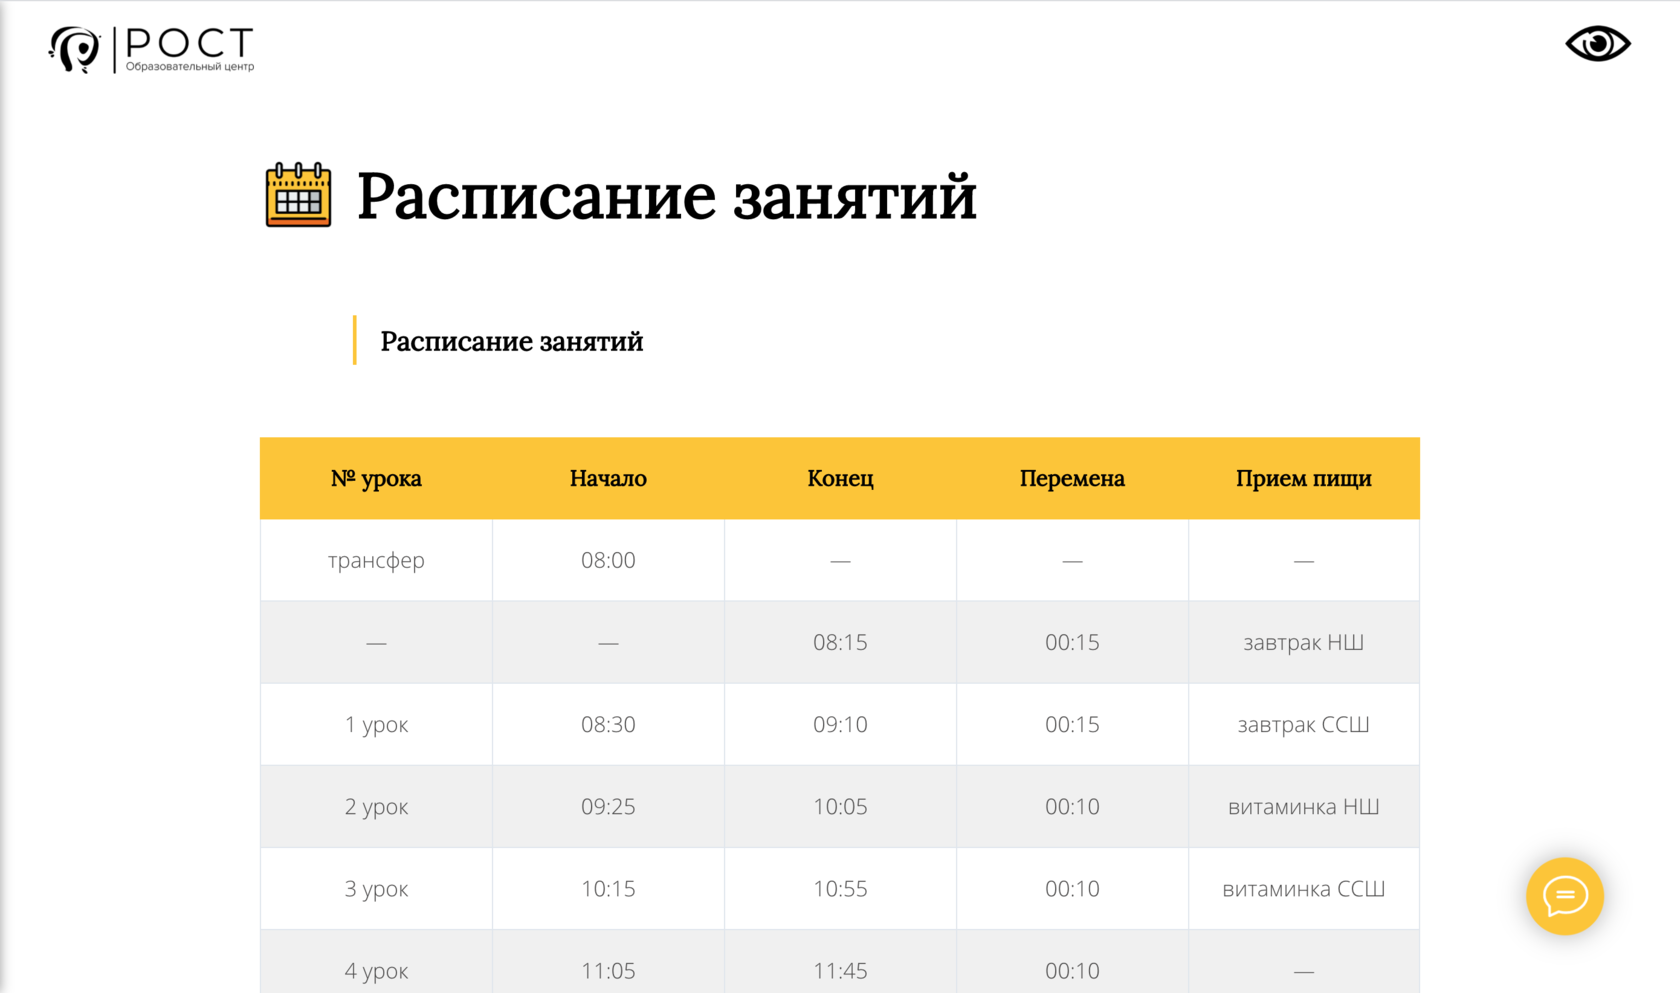1680x993 pixels.
Task: Select the '1 урок' cell
Action: pos(376,724)
